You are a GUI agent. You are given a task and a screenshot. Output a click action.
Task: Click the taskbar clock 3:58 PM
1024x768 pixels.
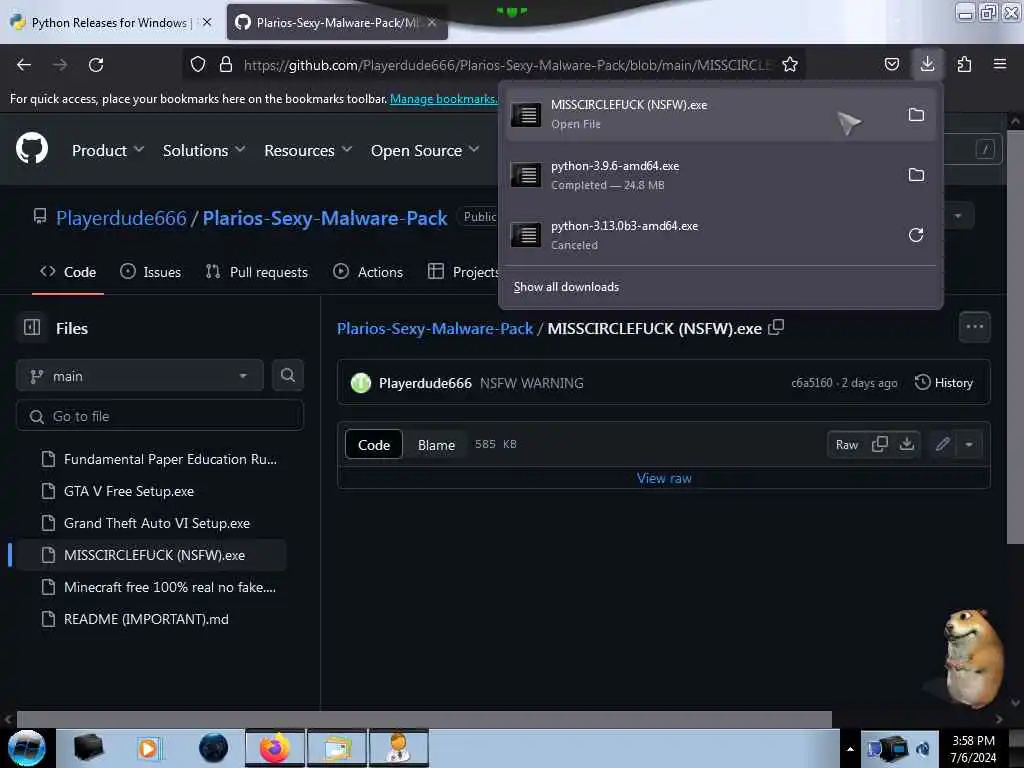click(973, 741)
